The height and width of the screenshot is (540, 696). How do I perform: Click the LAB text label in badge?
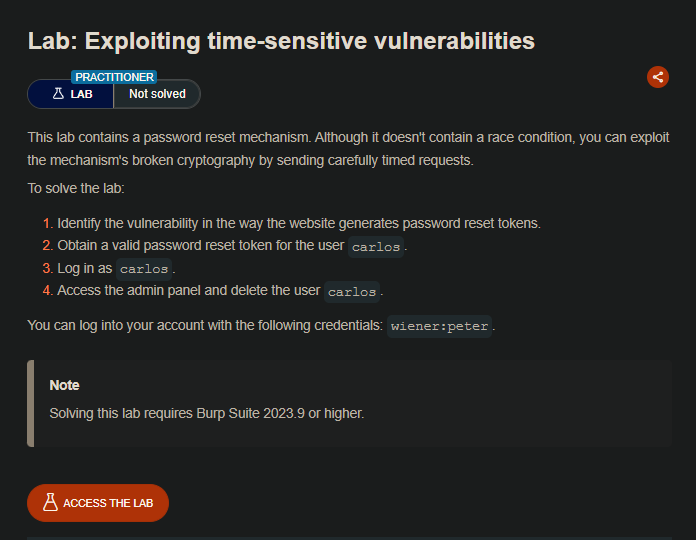[82, 94]
